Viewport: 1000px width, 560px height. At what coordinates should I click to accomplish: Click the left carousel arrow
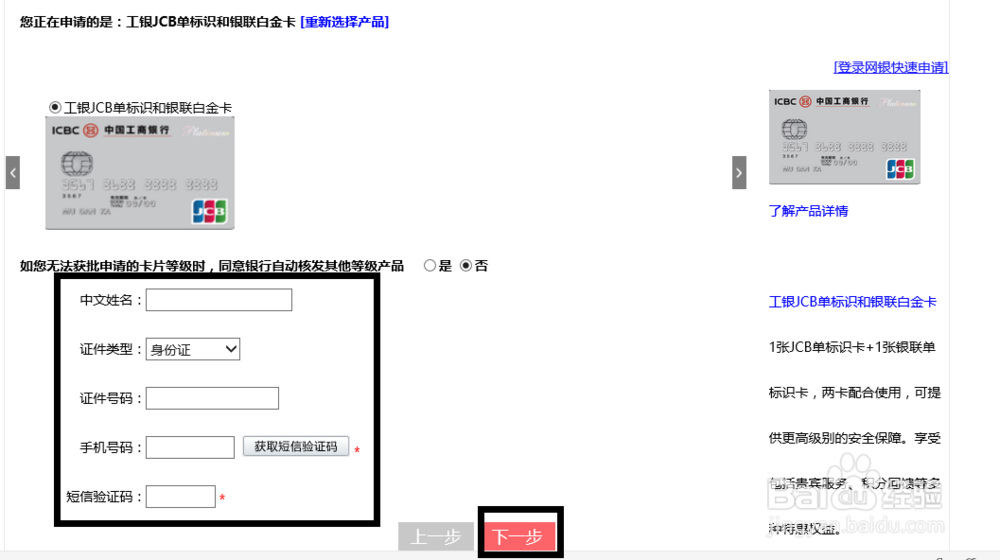13,172
